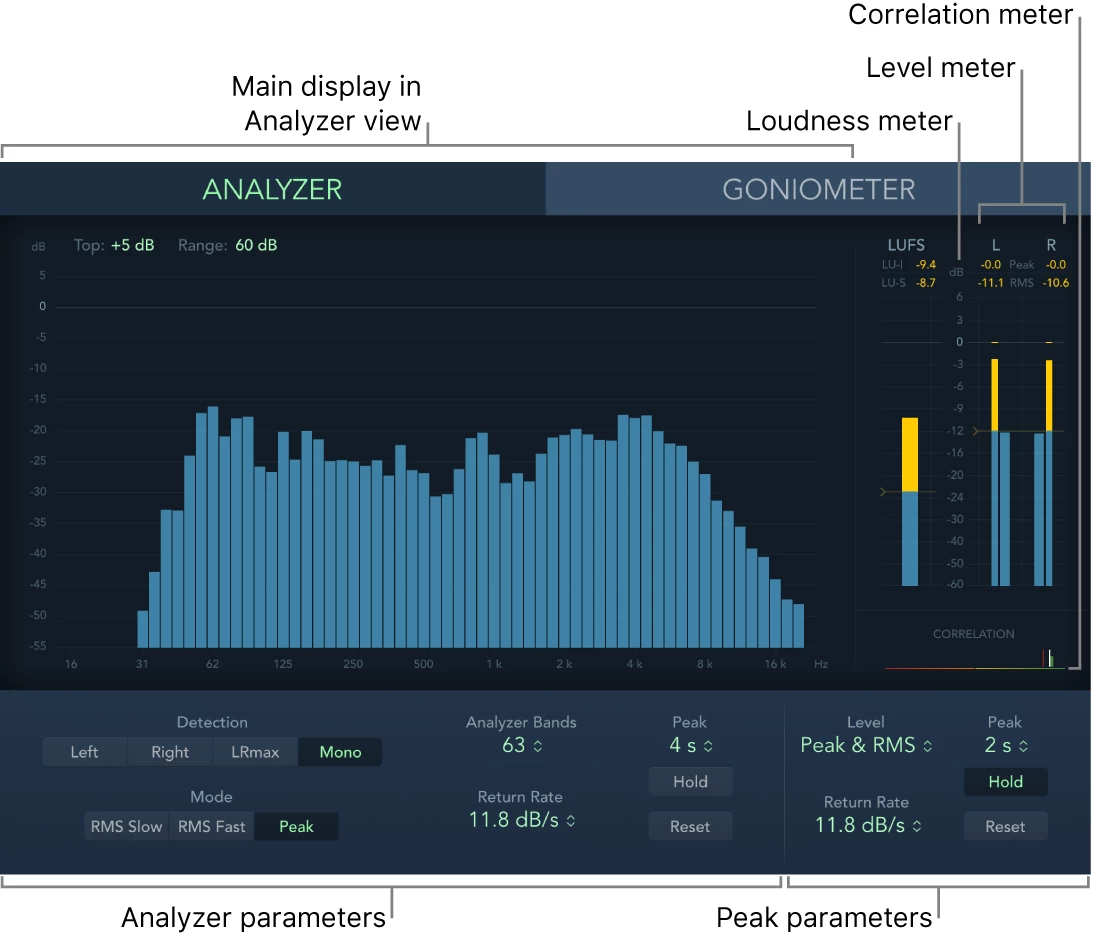Toggle the level meter Hold button
Image resolution: width=1093 pixels, height=939 pixels.
1005,782
